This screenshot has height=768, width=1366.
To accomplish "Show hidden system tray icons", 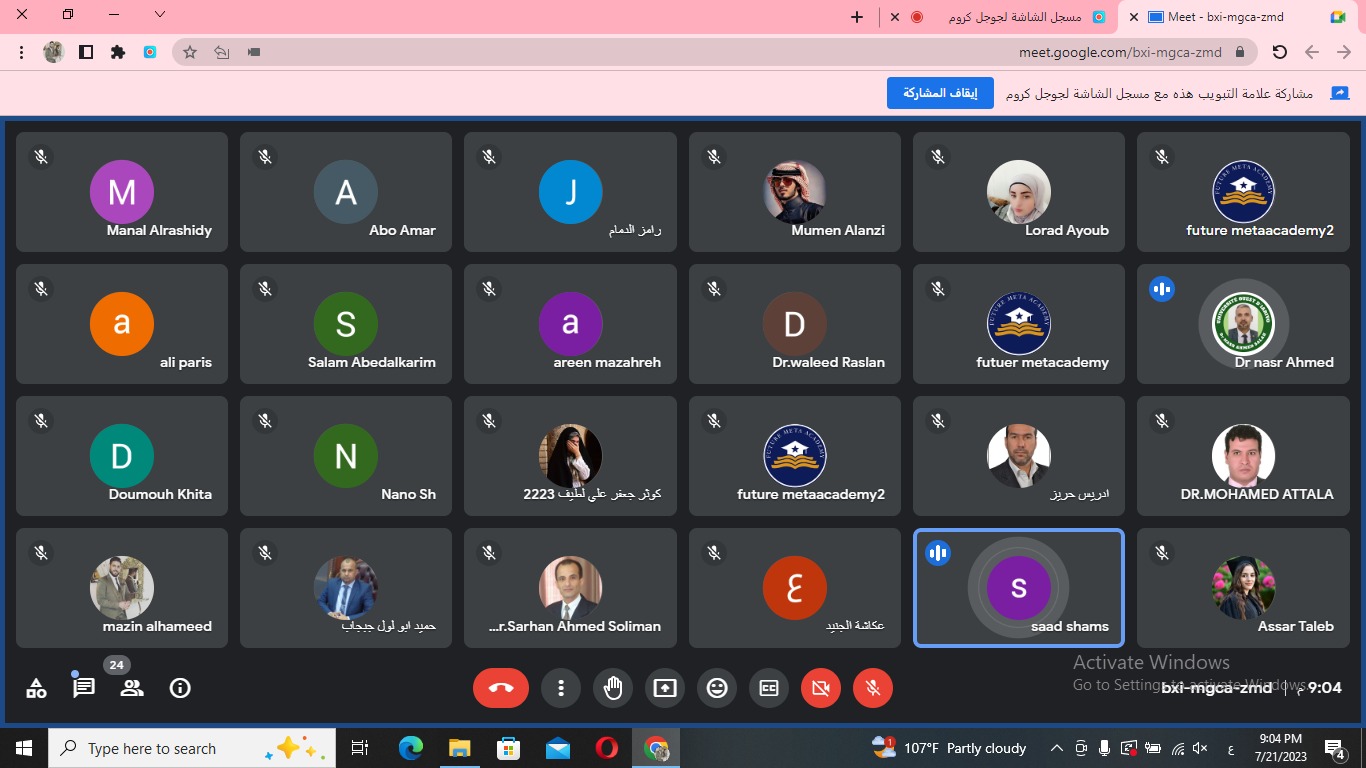I will point(1056,748).
